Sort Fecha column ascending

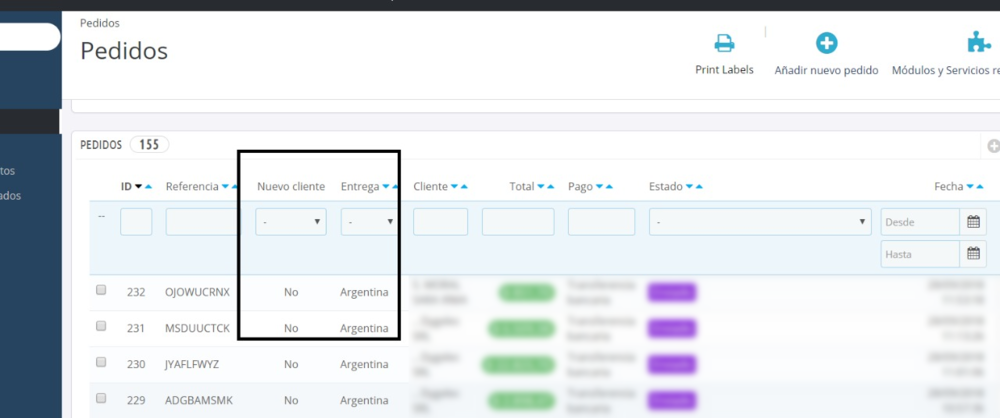[x=980, y=186]
